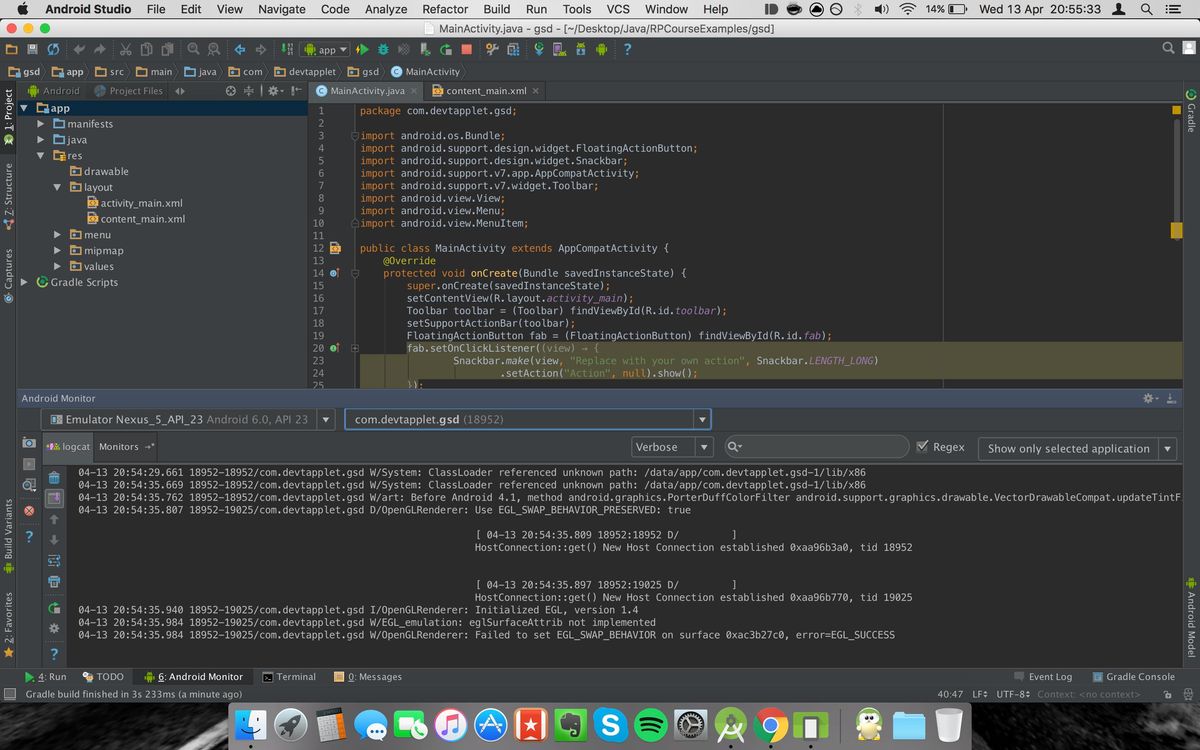This screenshot has height=750, width=1200.
Task: Click the Screen Capture camera icon
Action: click(29, 443)
